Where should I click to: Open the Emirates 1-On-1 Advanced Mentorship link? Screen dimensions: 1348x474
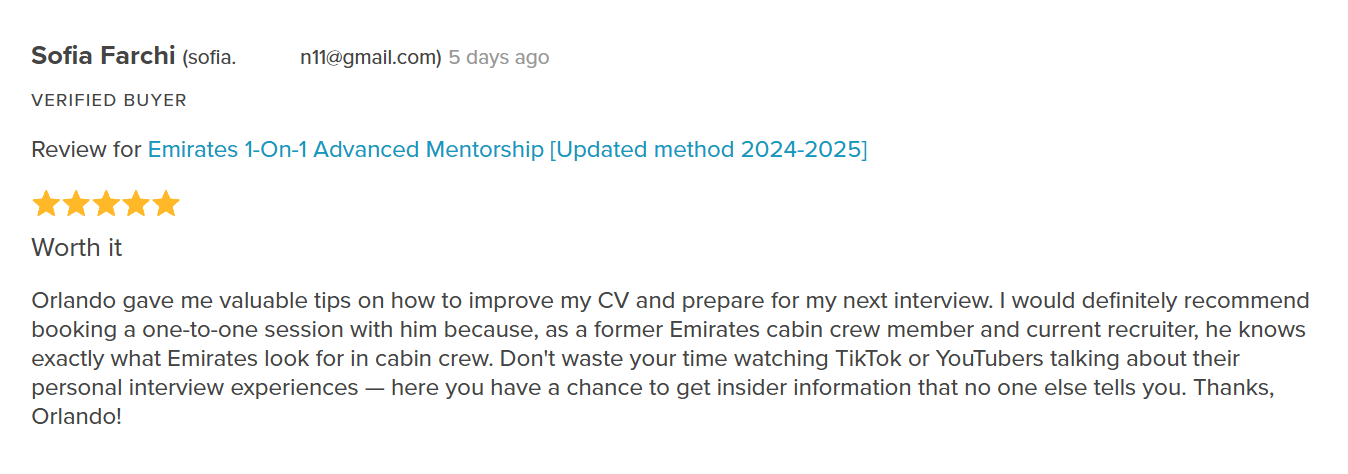click(x=507, y=150)
